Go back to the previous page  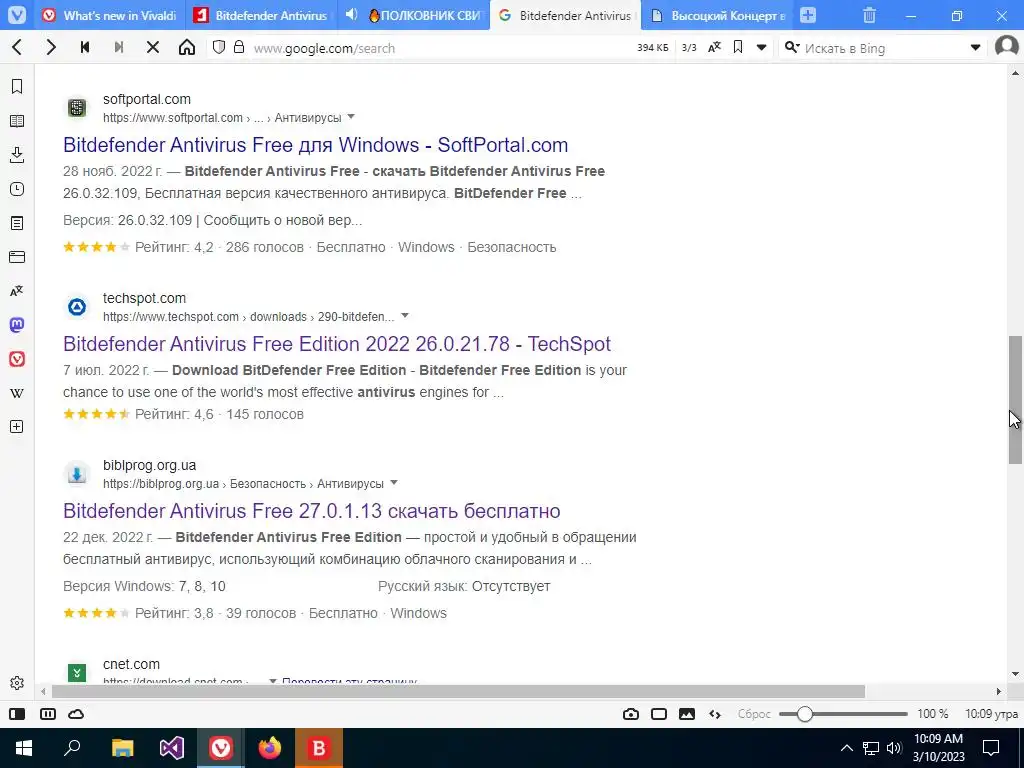coord(18,47)
